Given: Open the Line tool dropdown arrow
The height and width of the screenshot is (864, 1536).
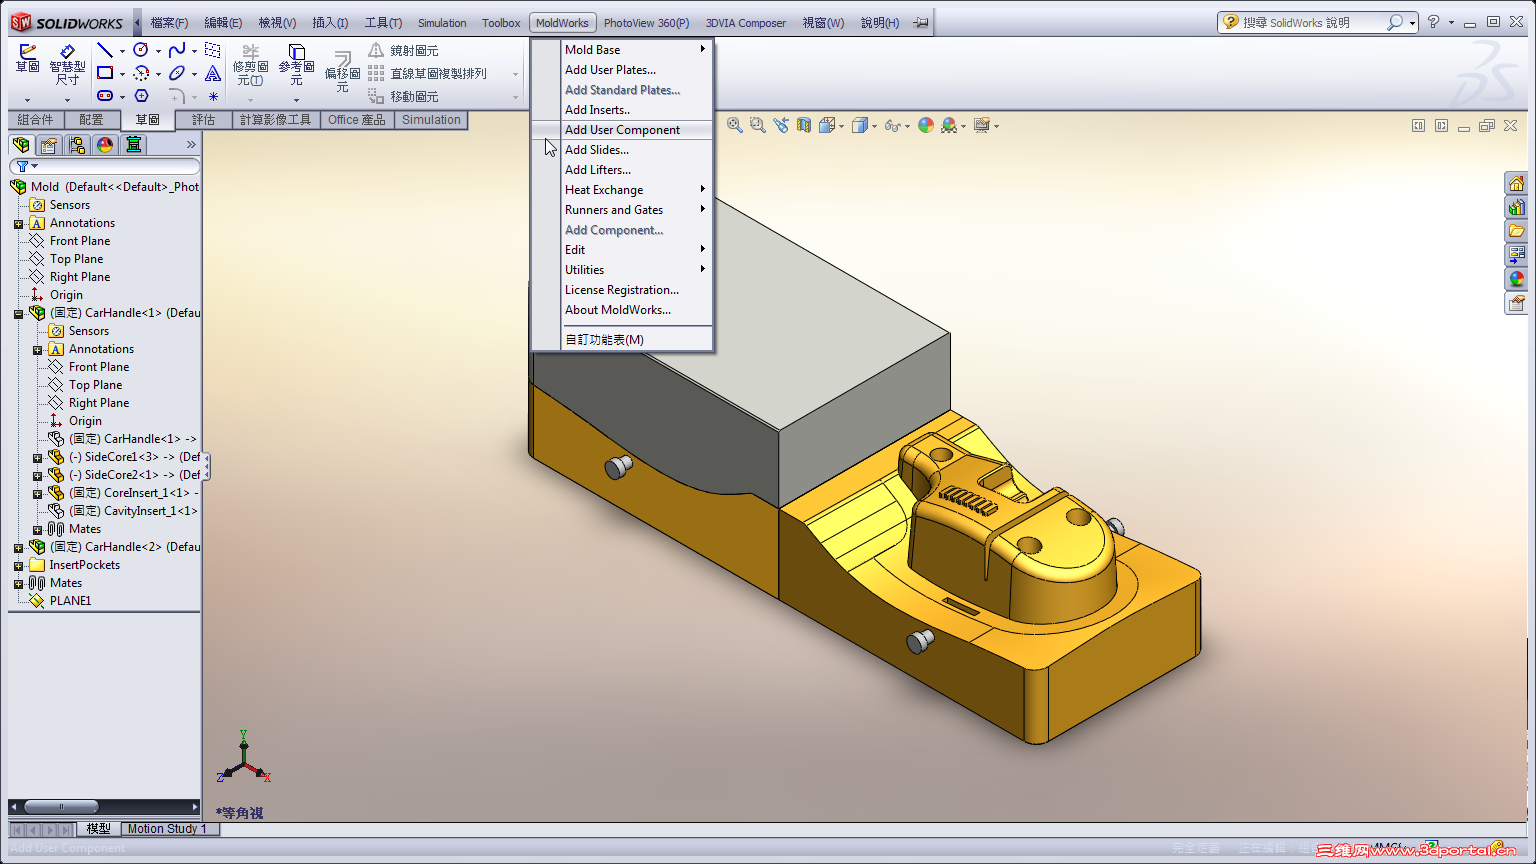Looking at the screenshot, I should point(122,51).
